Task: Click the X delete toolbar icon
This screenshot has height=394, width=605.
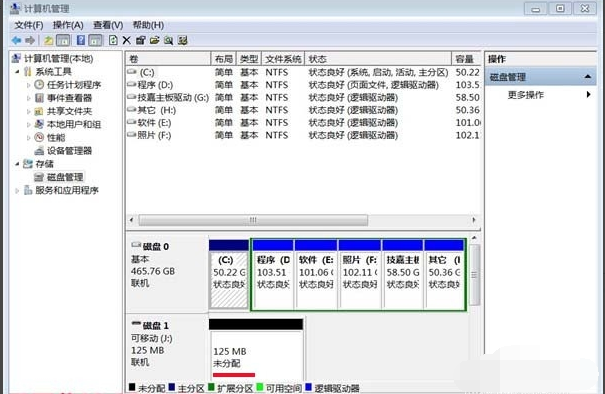Action: [x=127, y=40]
